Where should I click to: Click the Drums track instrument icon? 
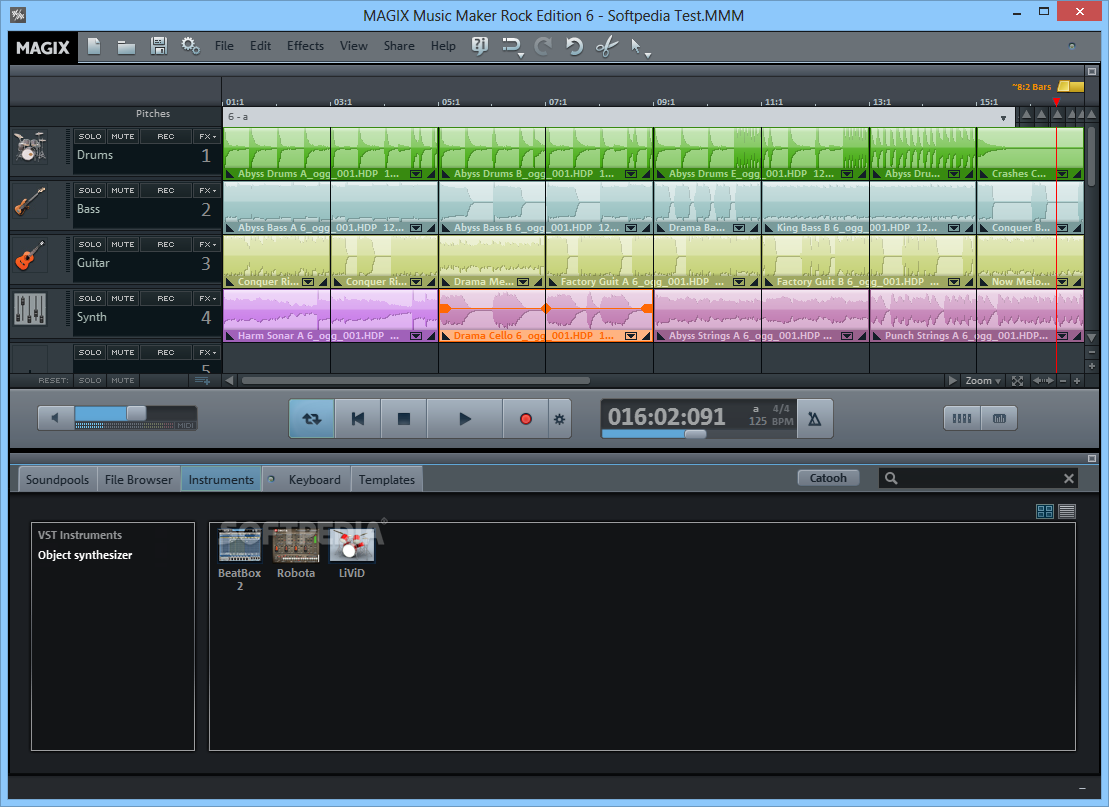click(x=30, y=148)
